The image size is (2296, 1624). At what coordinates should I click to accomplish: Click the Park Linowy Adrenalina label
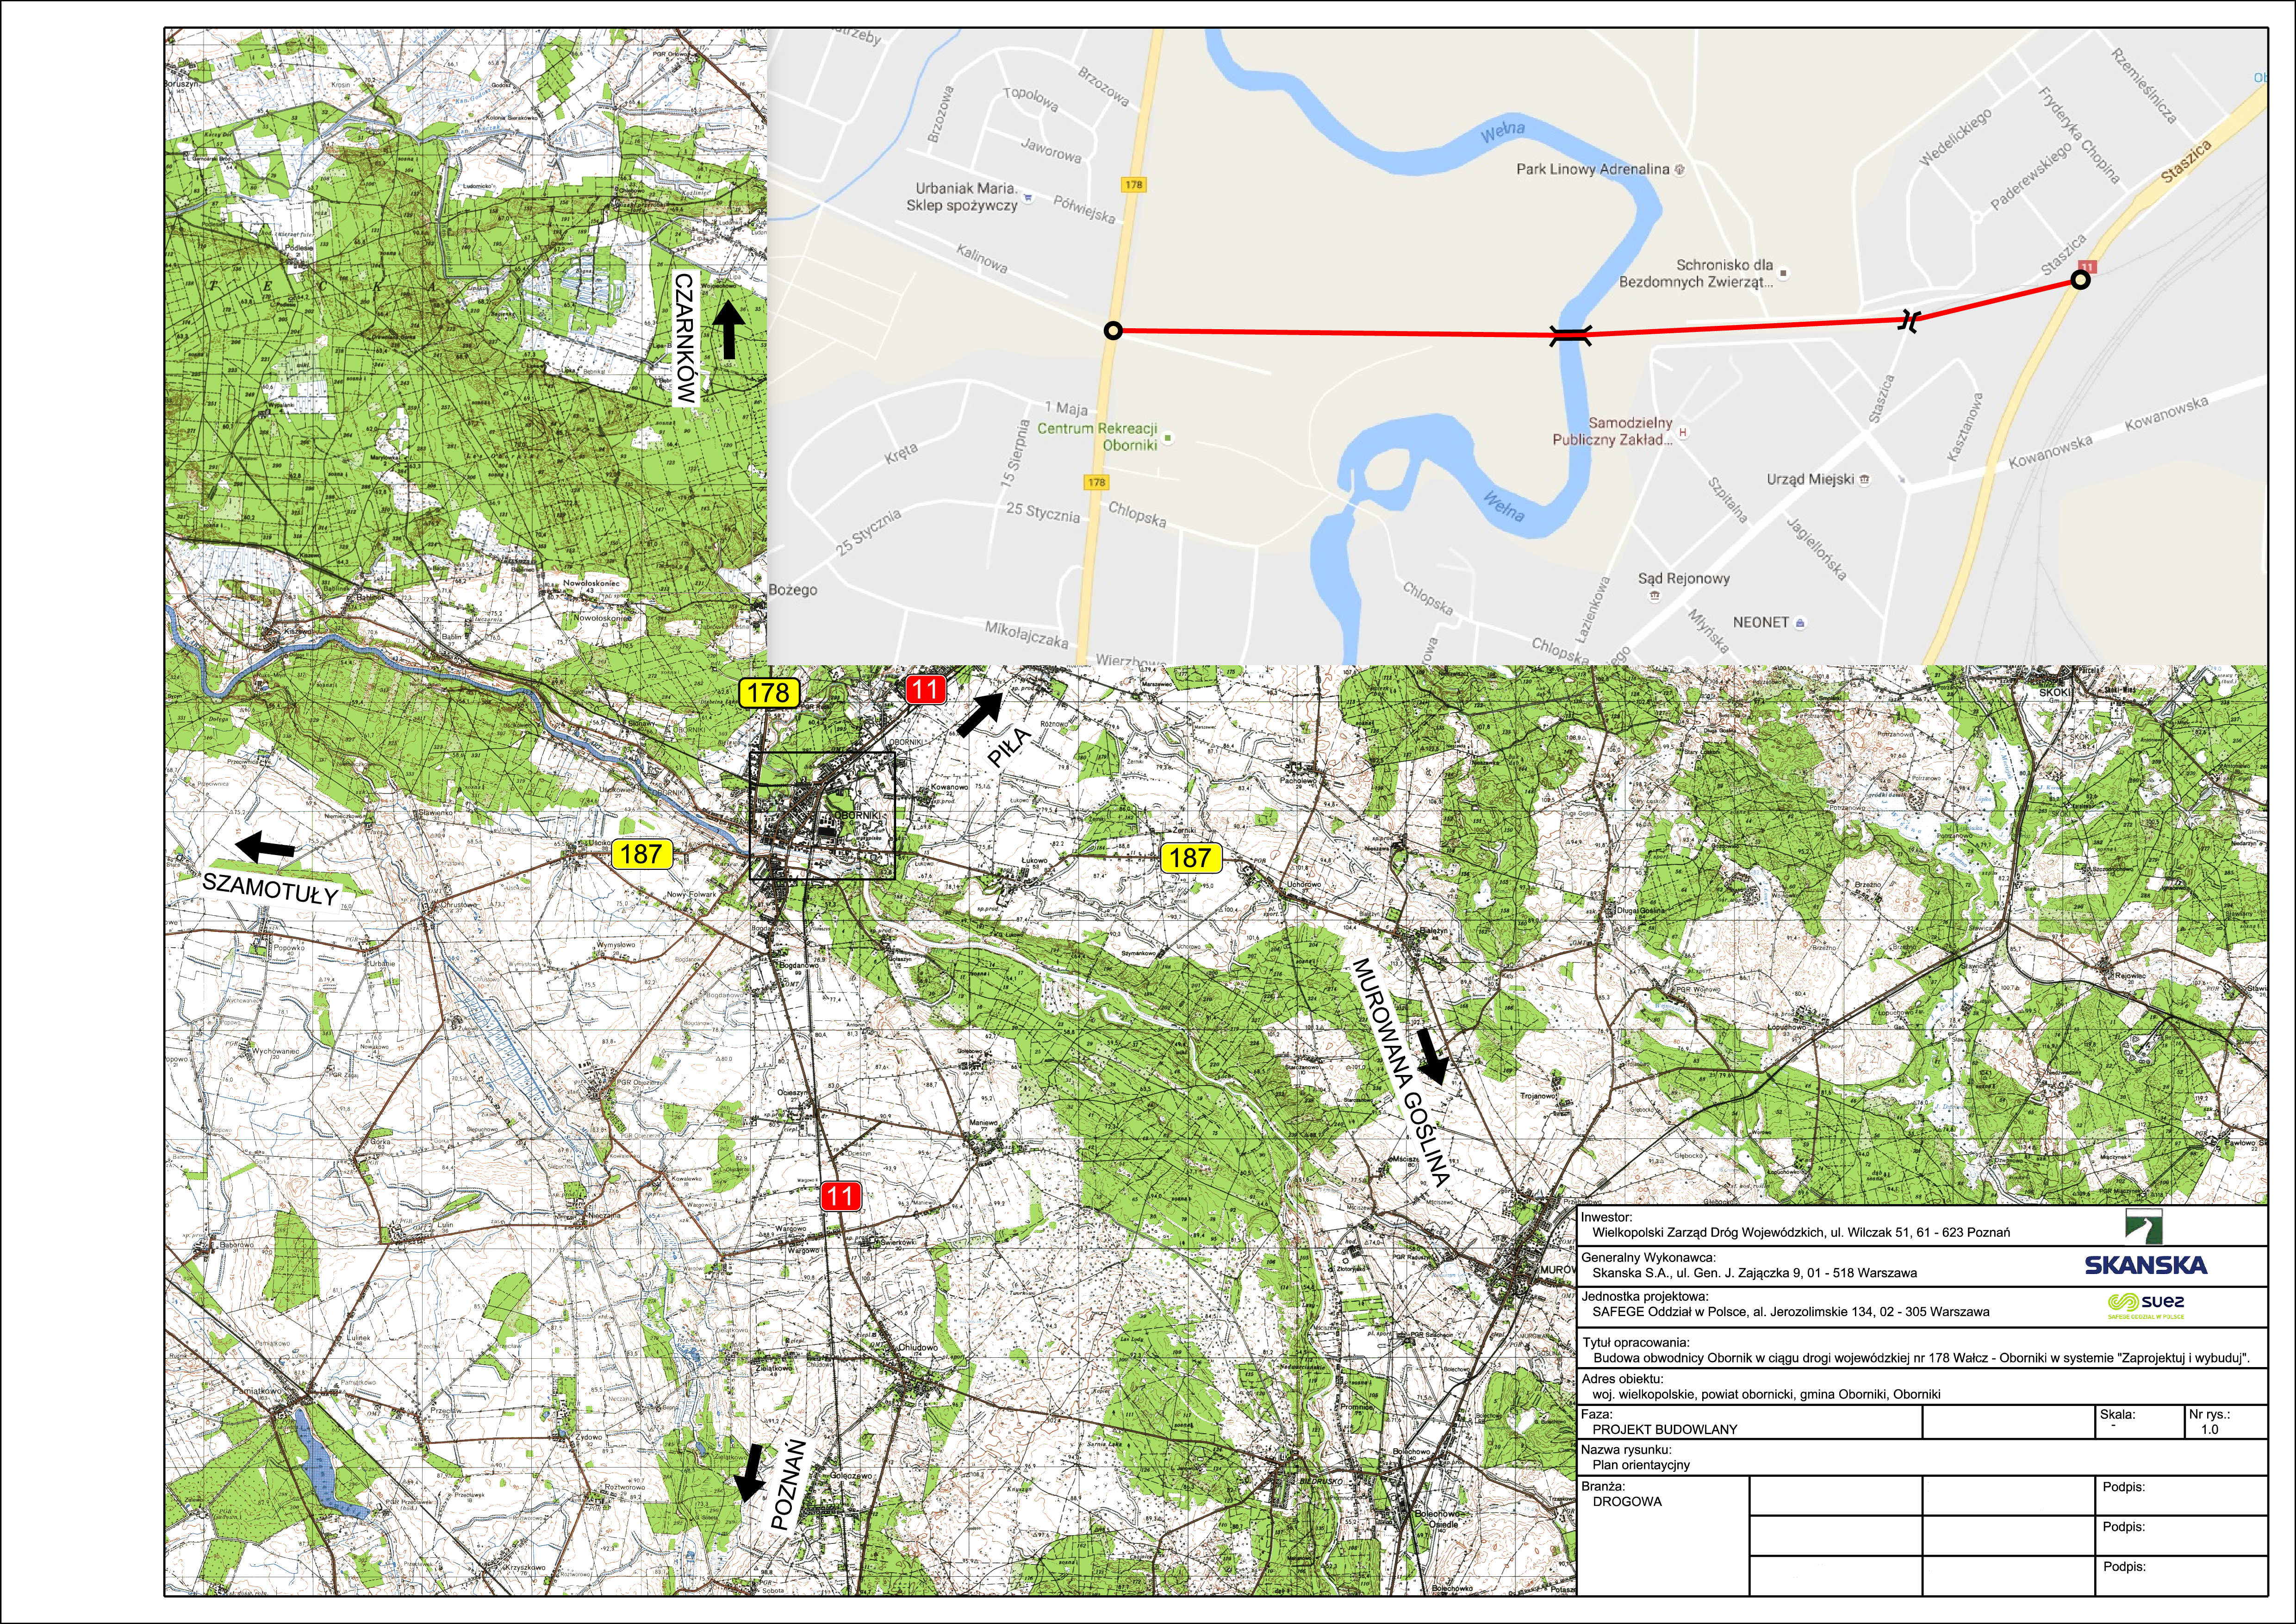pyautogui.click(x=1592, y=169)
